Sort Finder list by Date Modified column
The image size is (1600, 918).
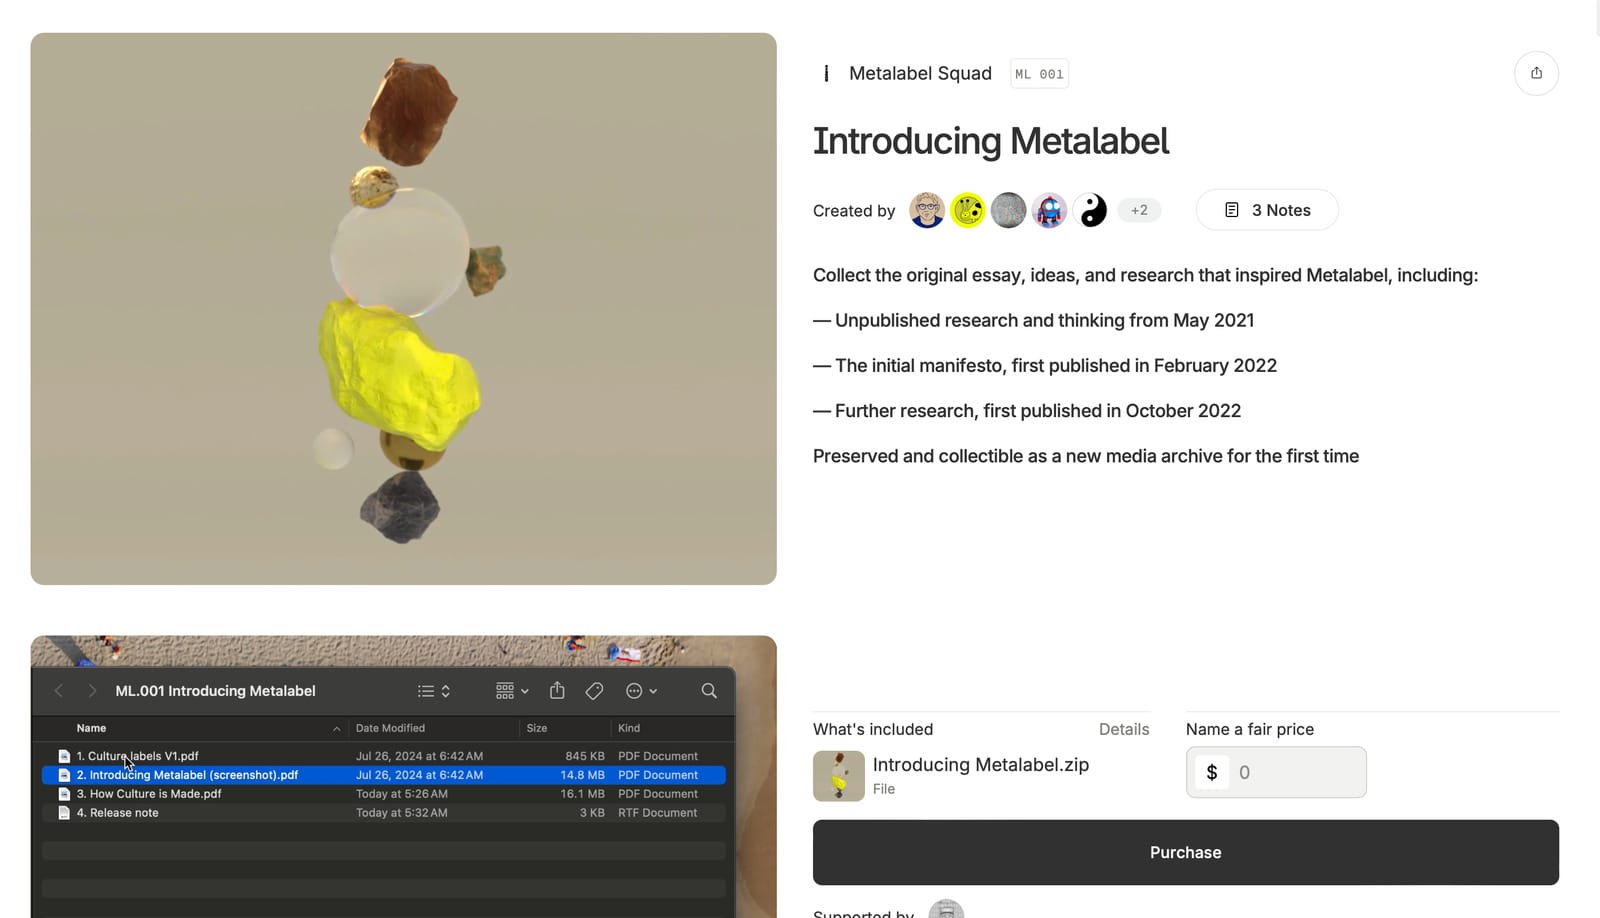click(x=390, y=728)
